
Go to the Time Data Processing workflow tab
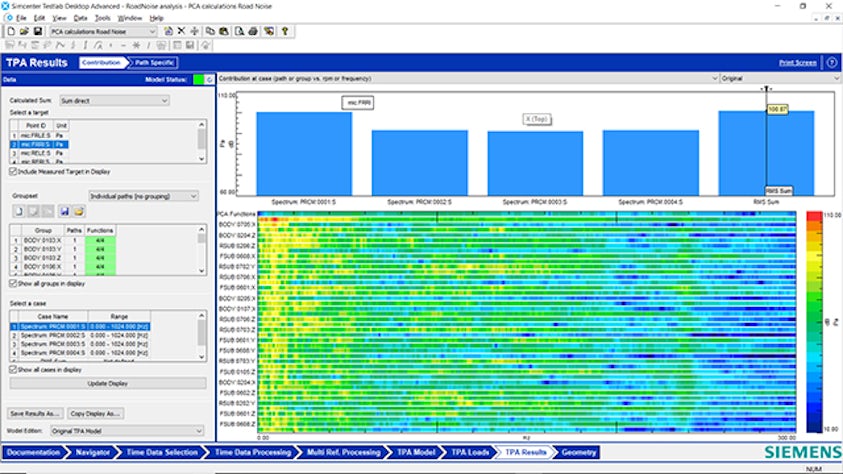coord(253,453)
